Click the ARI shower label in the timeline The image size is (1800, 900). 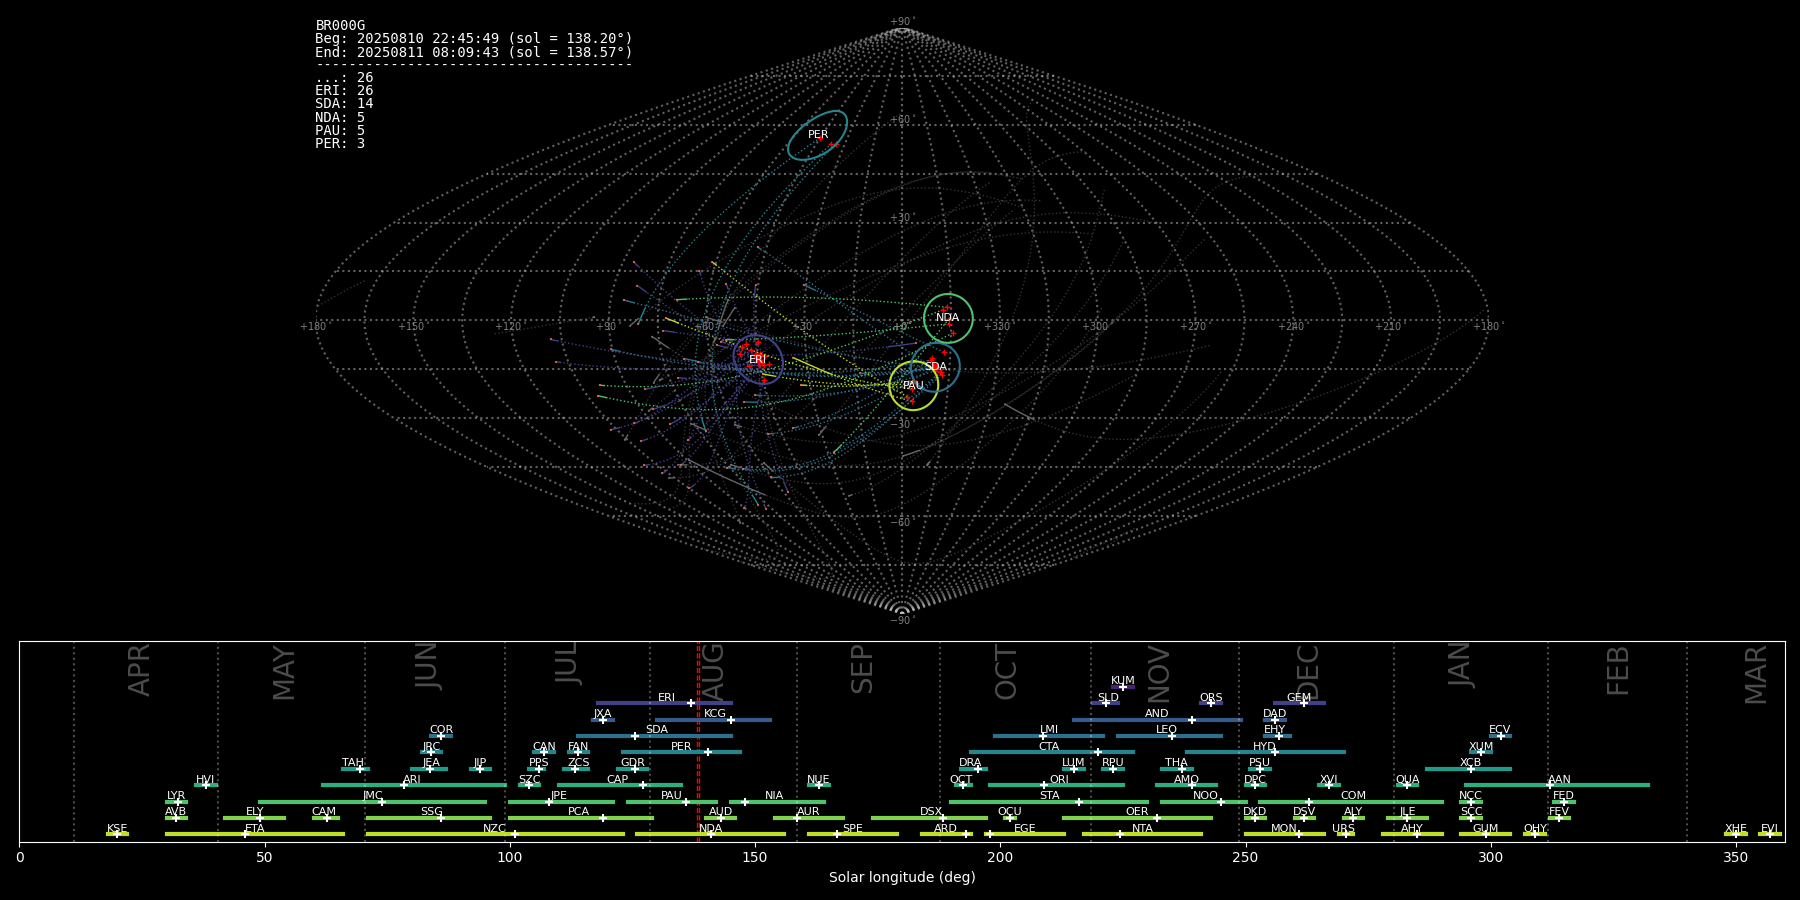click(411, 780)
